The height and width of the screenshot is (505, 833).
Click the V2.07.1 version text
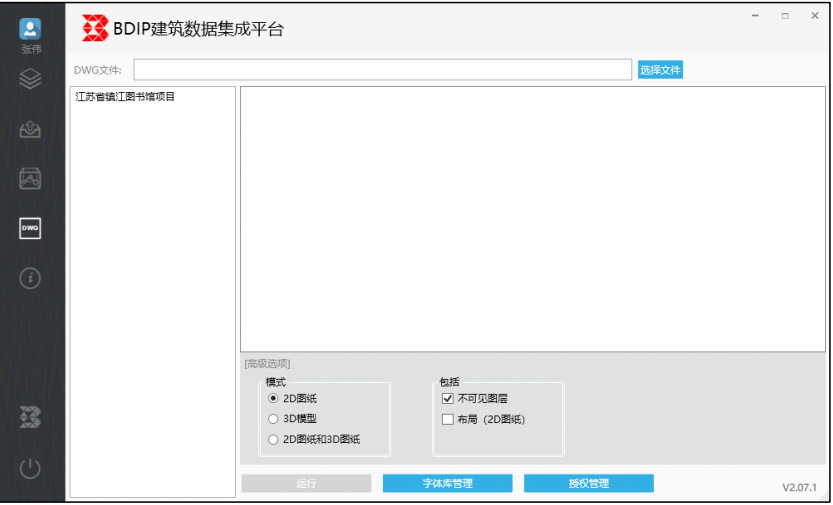click(800, 487)
